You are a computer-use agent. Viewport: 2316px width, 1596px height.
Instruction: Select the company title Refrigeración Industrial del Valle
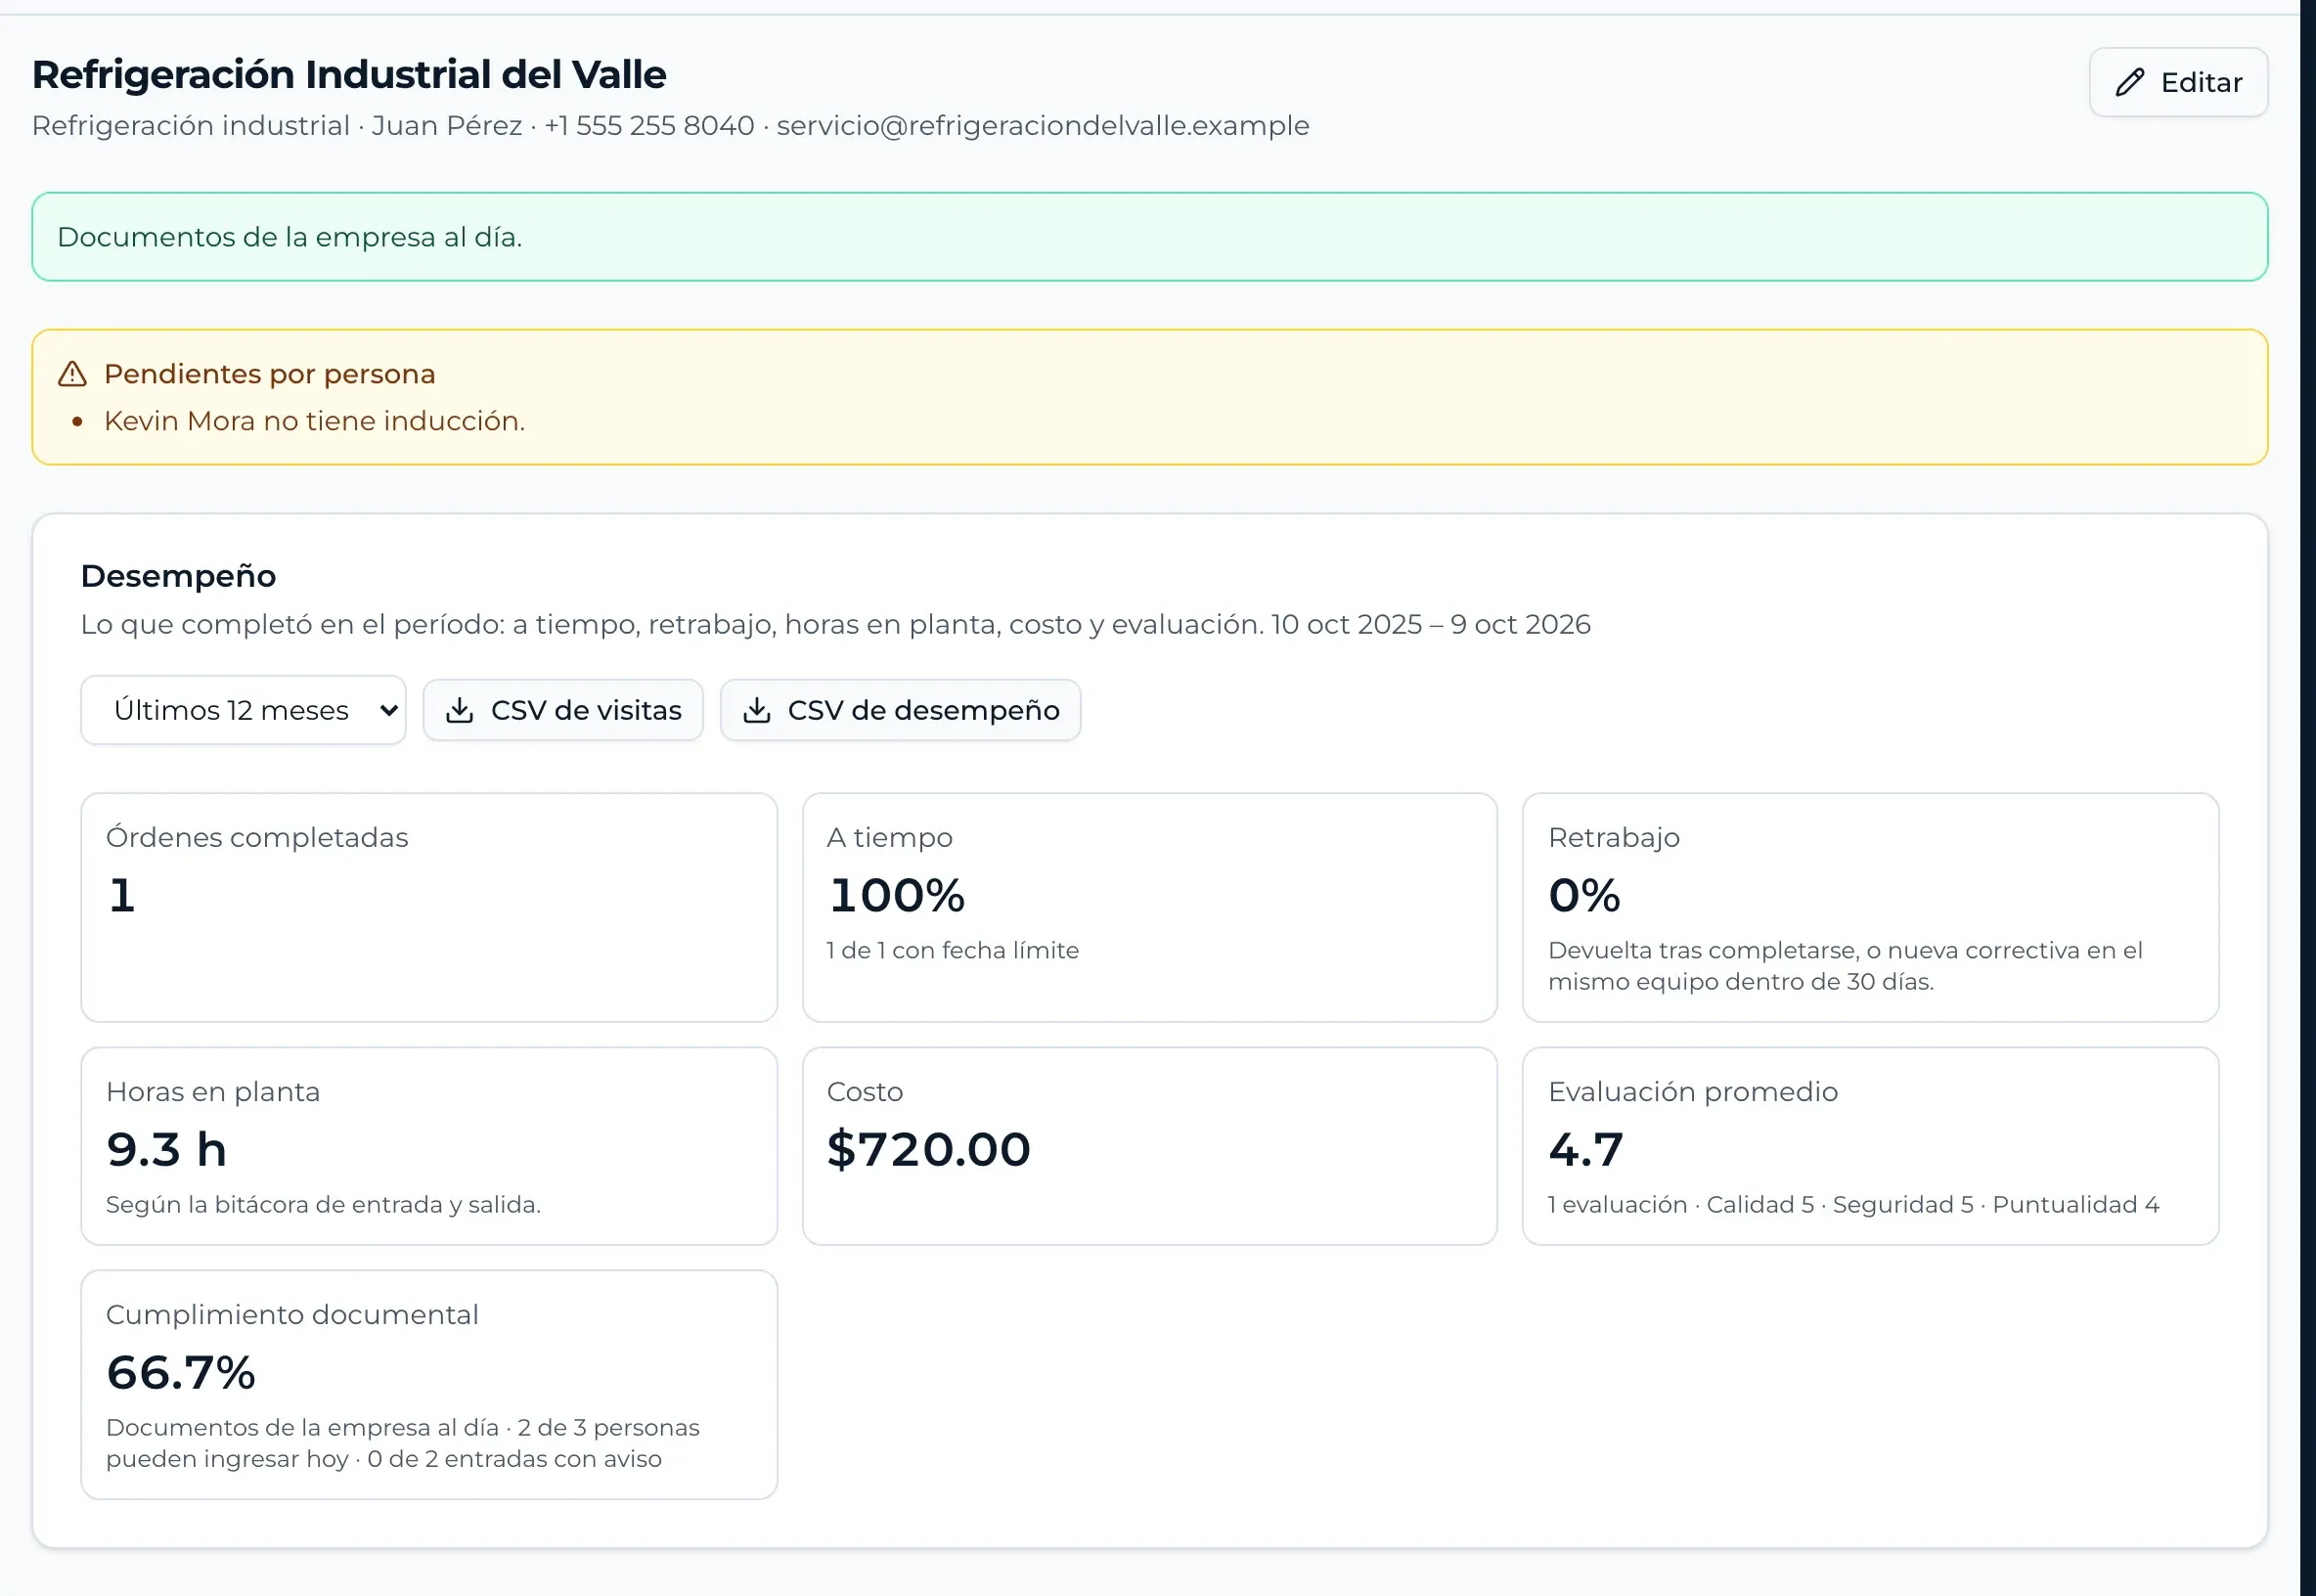point(349,75)
